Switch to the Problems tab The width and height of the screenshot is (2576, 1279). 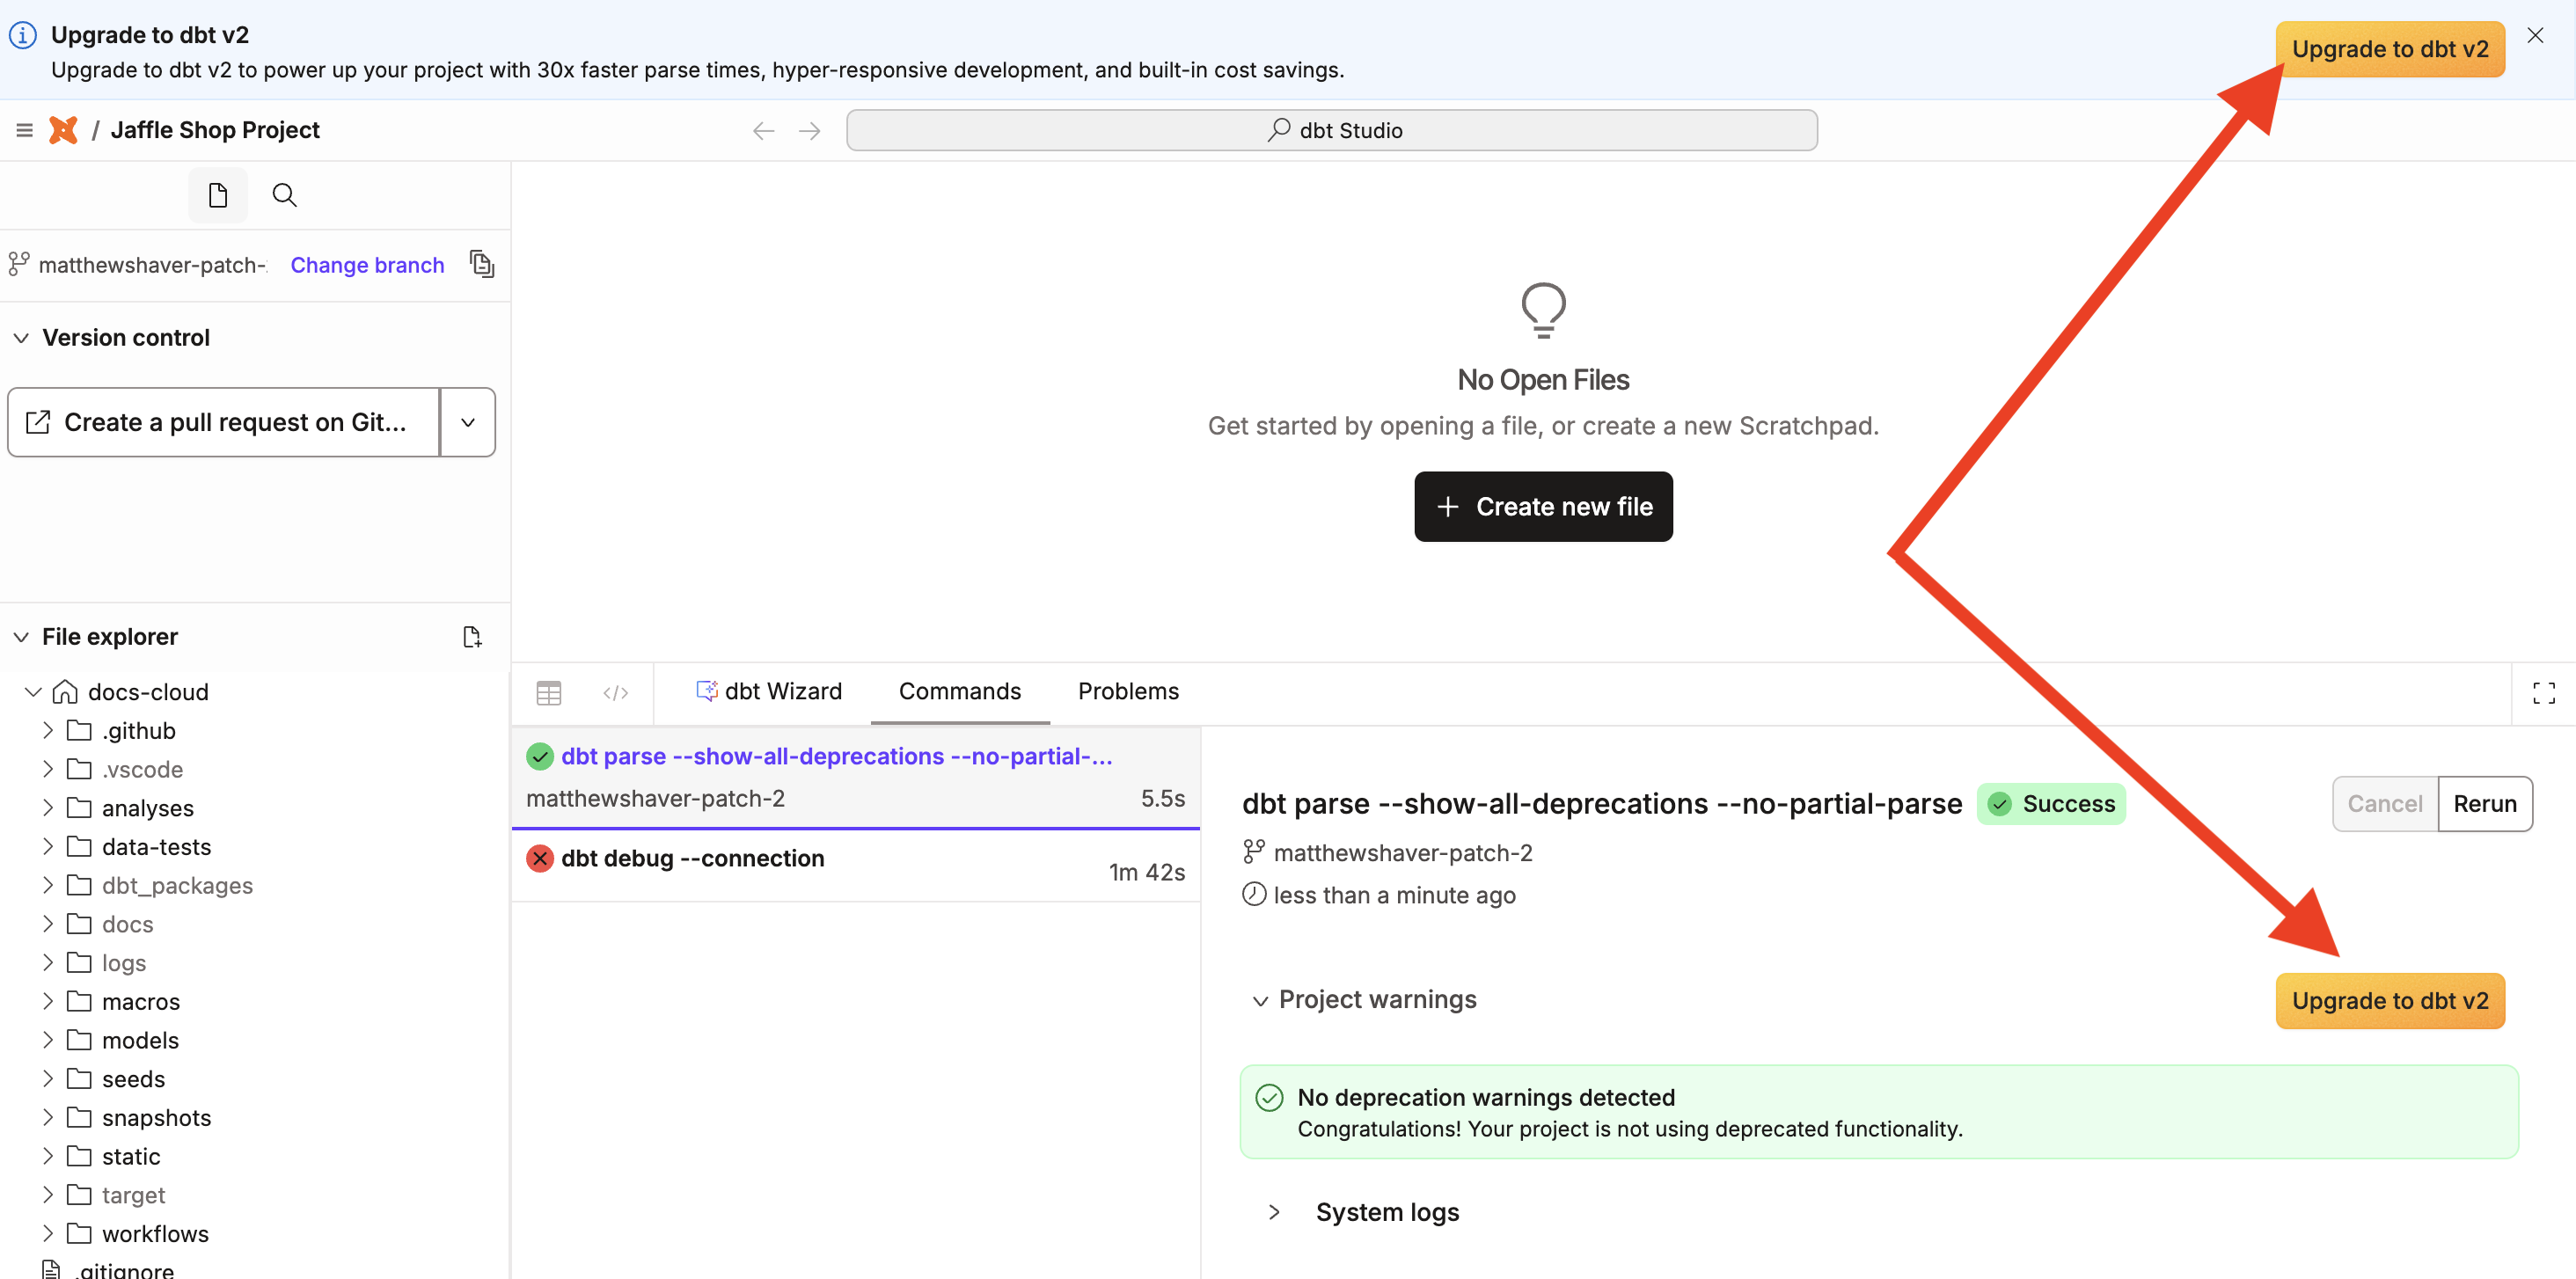click(1128, 691)
